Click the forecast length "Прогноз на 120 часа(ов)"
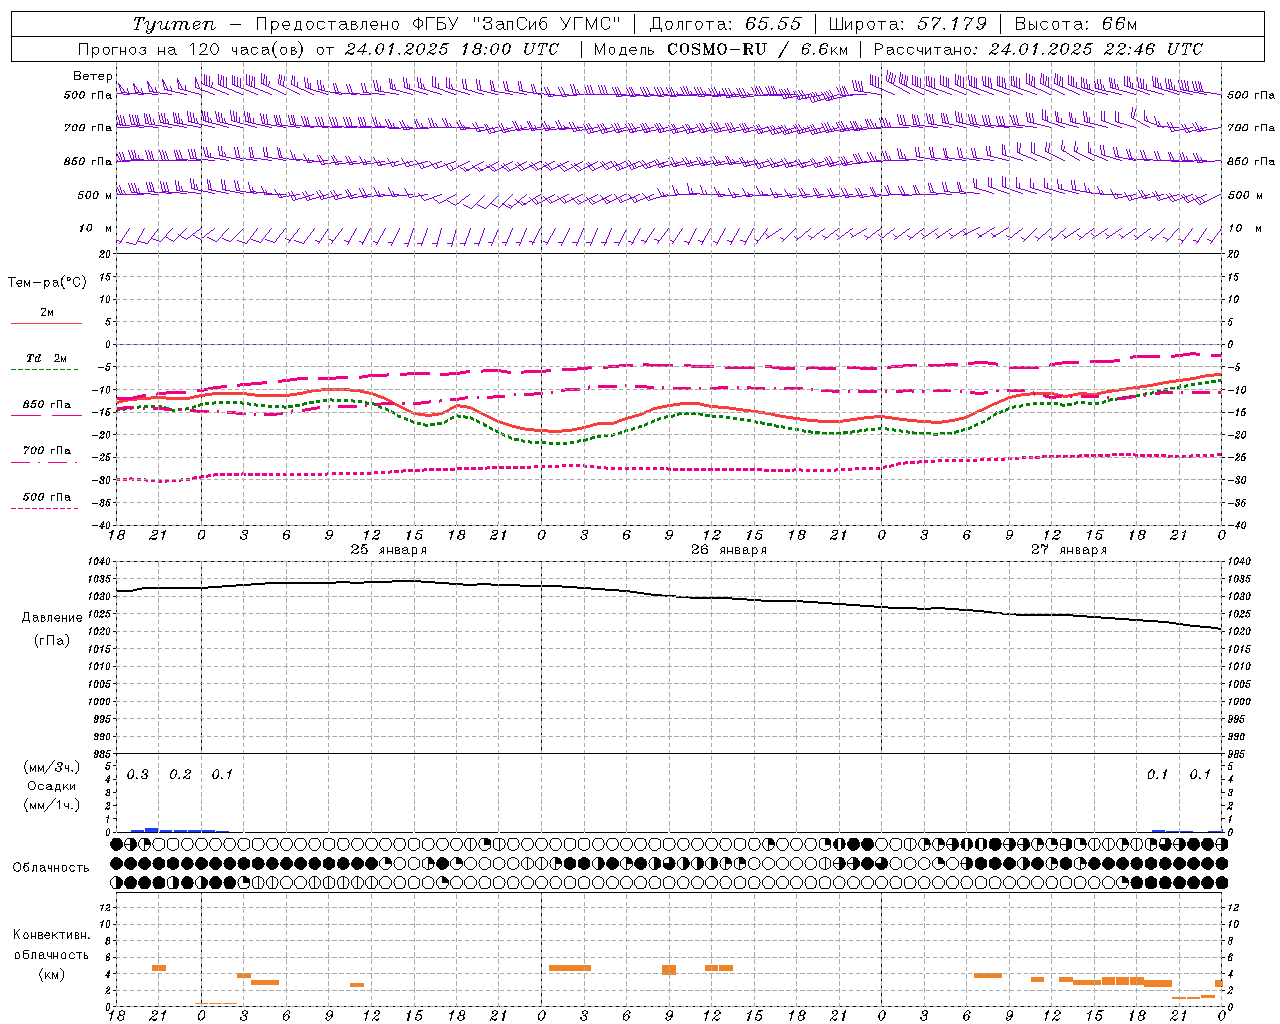 (192, 49)
